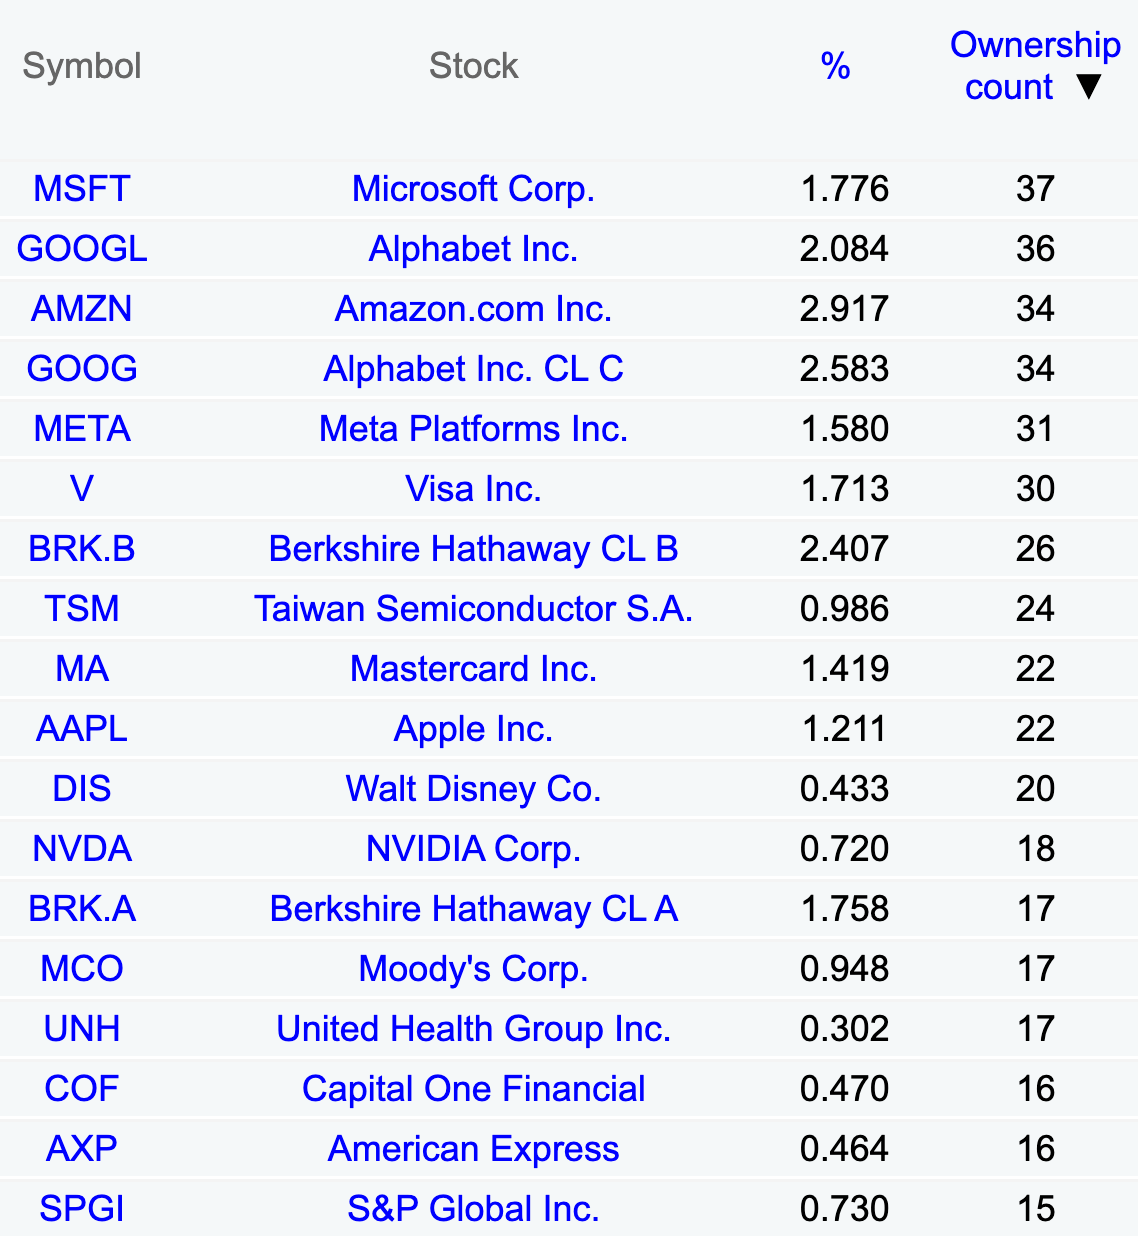
Task: Open the BRK.A ticker link
Action: pos(82,908)
